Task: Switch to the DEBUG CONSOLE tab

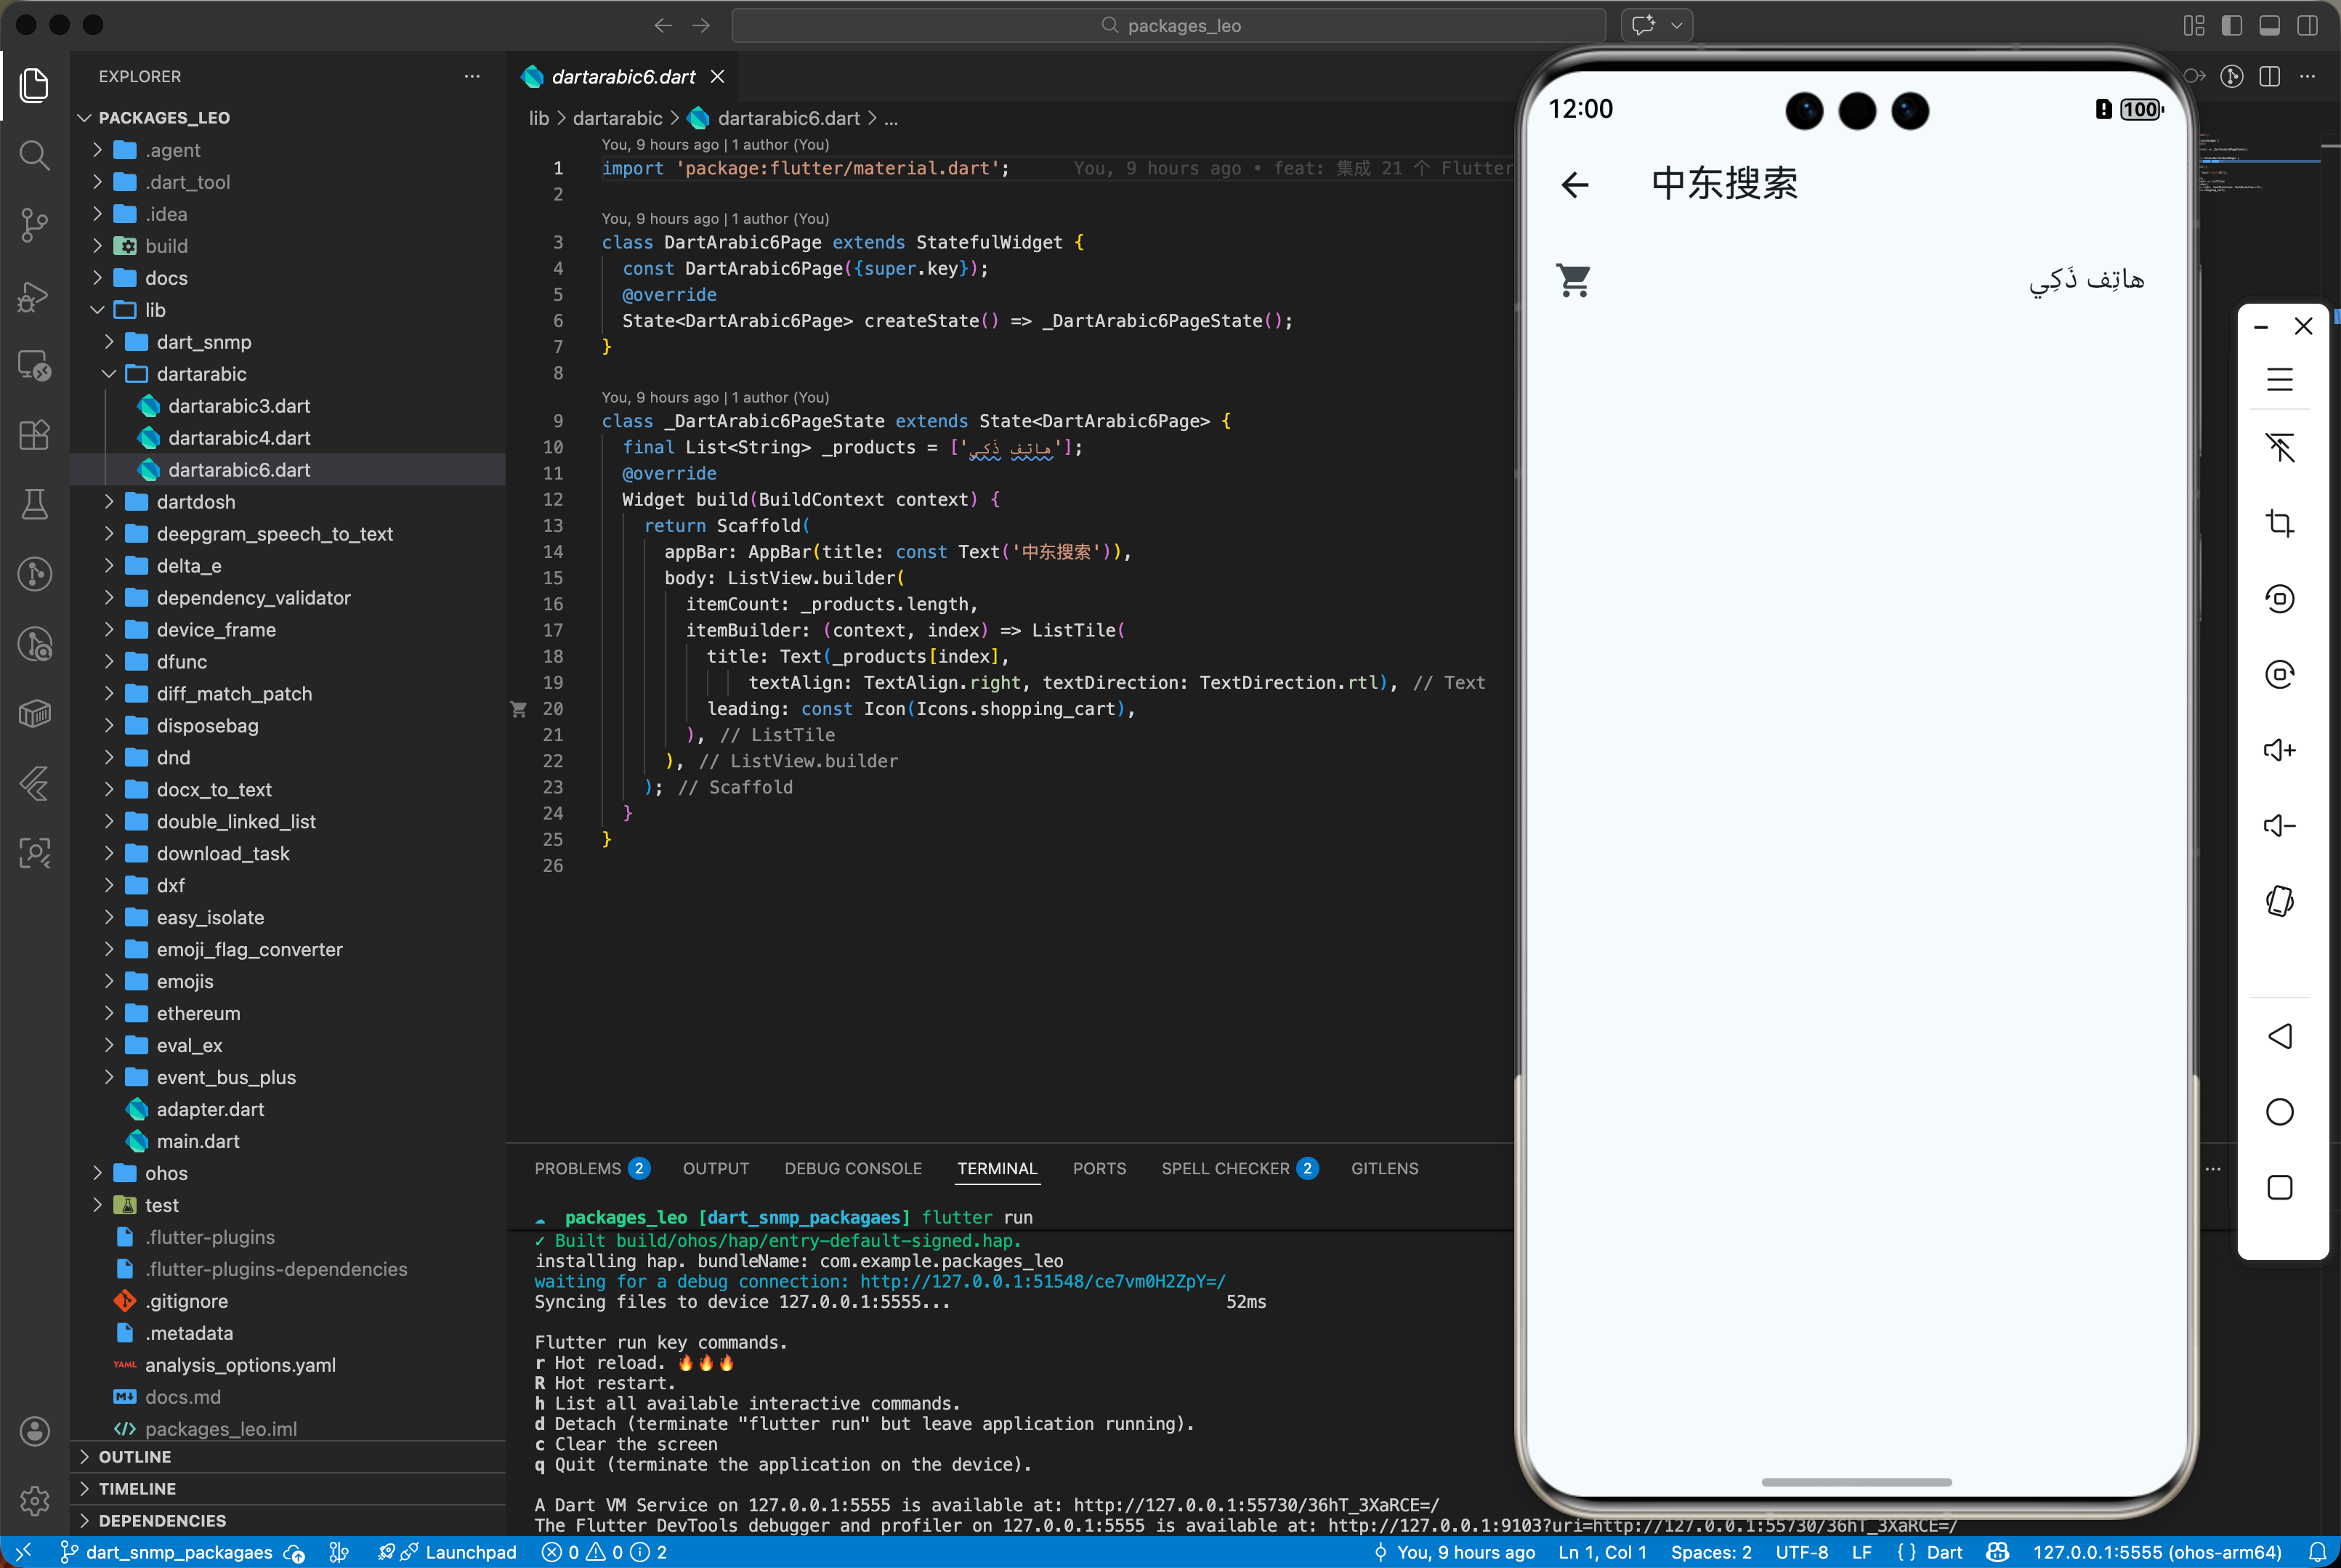Action: (852, 1168)
